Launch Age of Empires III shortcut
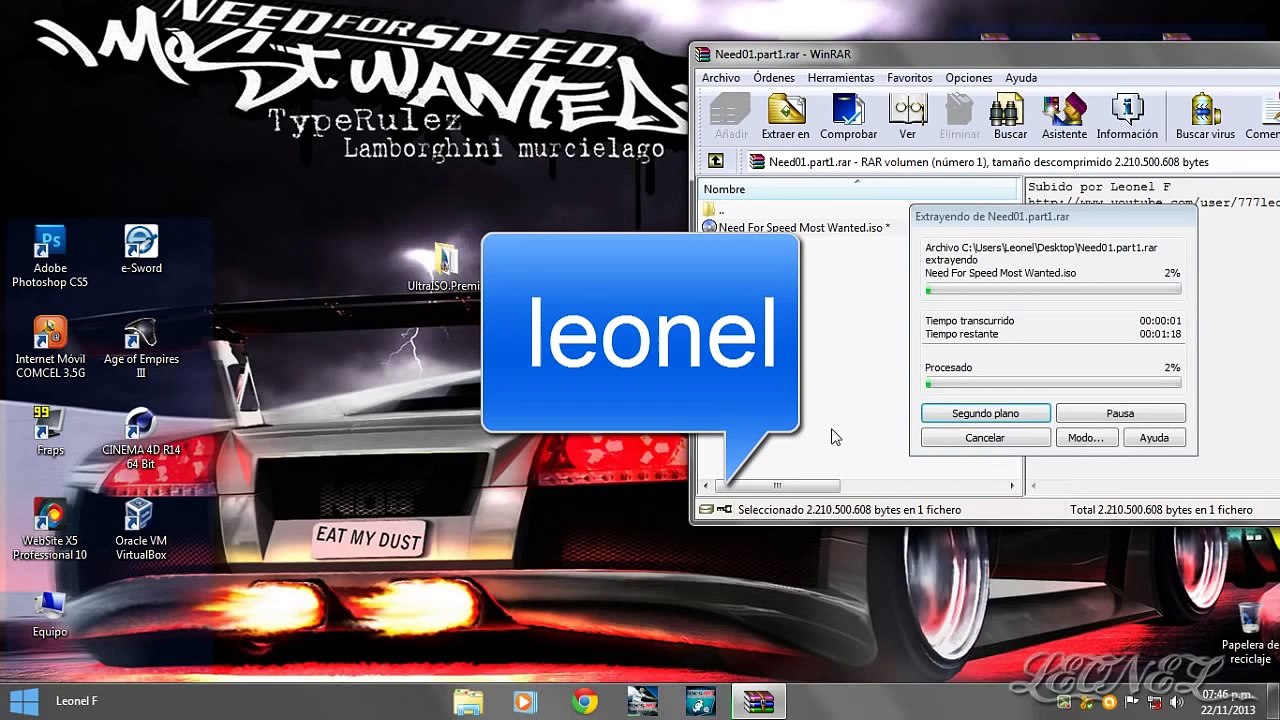Image resolution: width=1280 pixels, height=720 pixels. [141, 348]
